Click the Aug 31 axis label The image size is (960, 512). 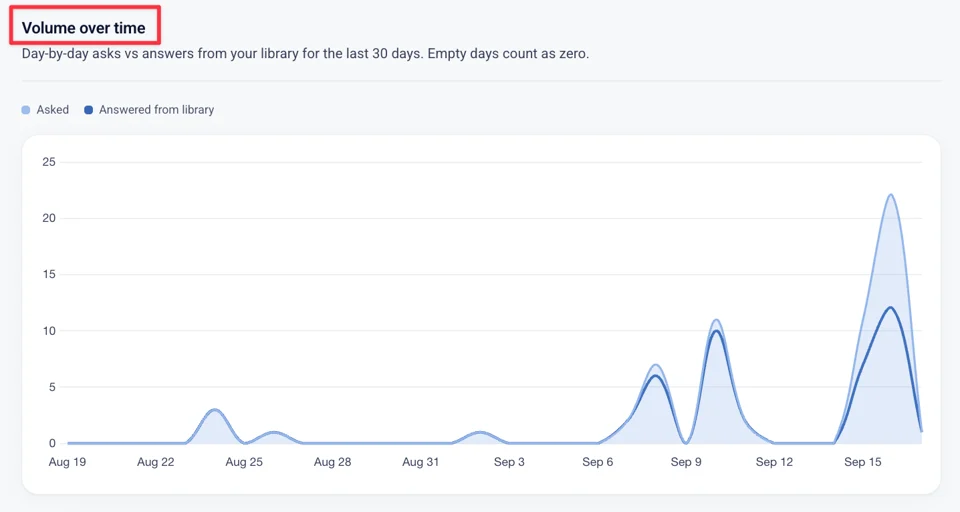point(421,462)
